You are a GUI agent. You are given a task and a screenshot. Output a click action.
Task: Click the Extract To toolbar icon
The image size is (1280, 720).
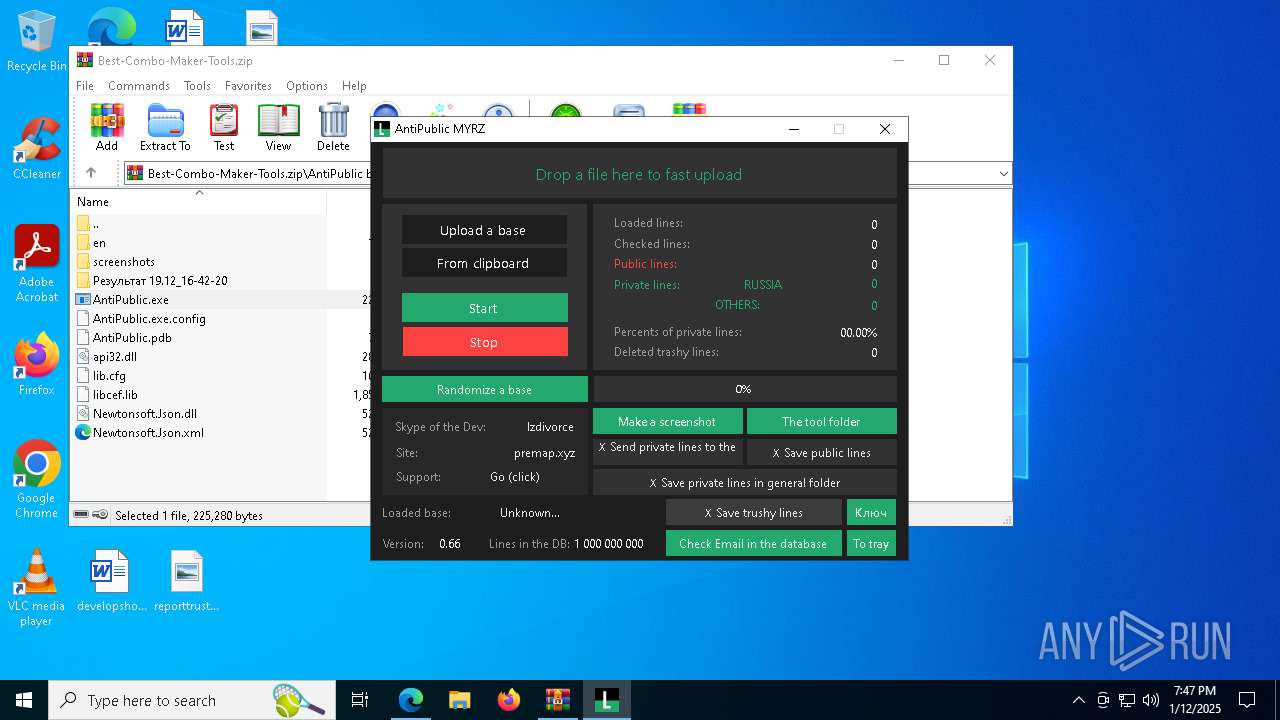click(x=165, y=127)
